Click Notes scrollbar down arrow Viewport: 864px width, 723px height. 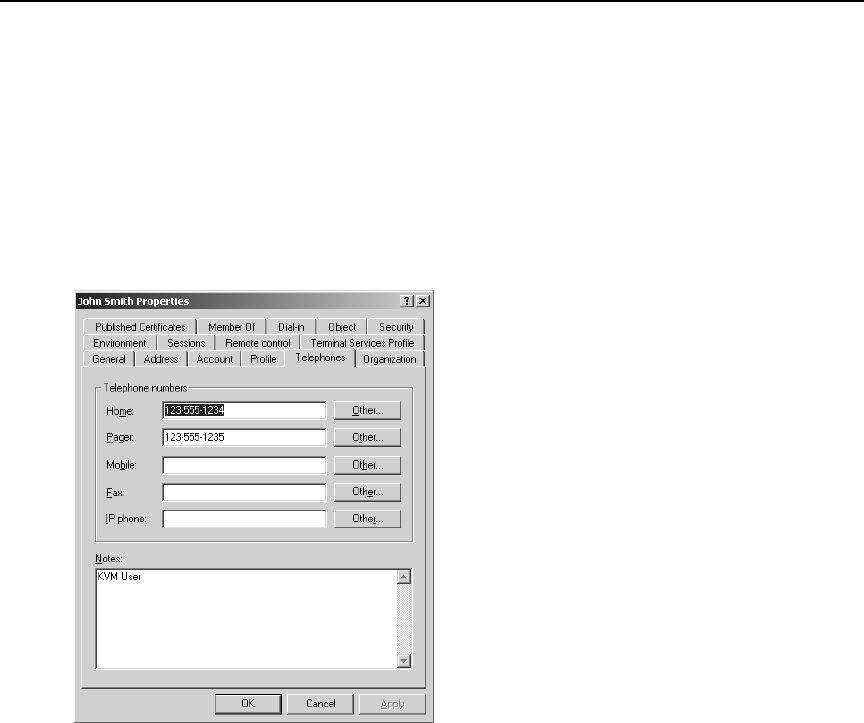[404, 661]
